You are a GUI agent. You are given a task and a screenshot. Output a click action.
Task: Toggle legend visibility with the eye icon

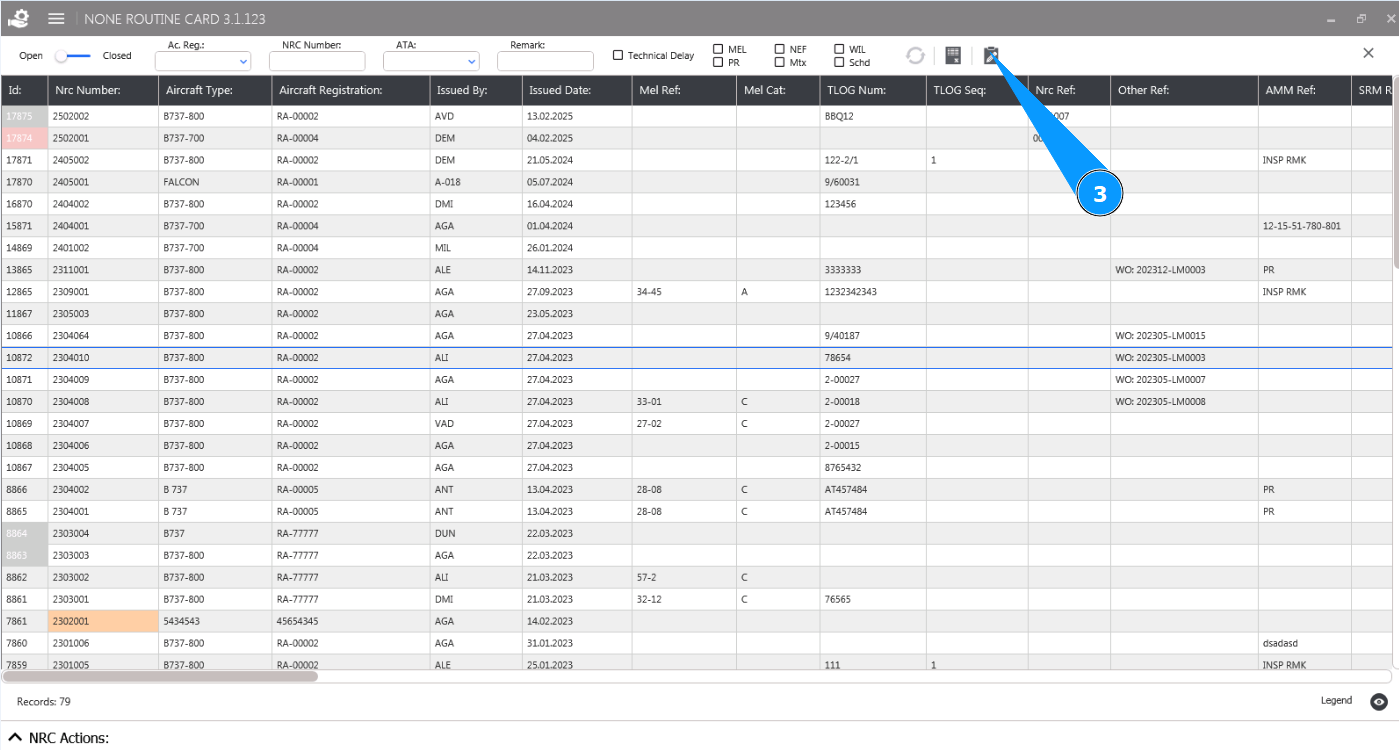tap(1379, 702)
